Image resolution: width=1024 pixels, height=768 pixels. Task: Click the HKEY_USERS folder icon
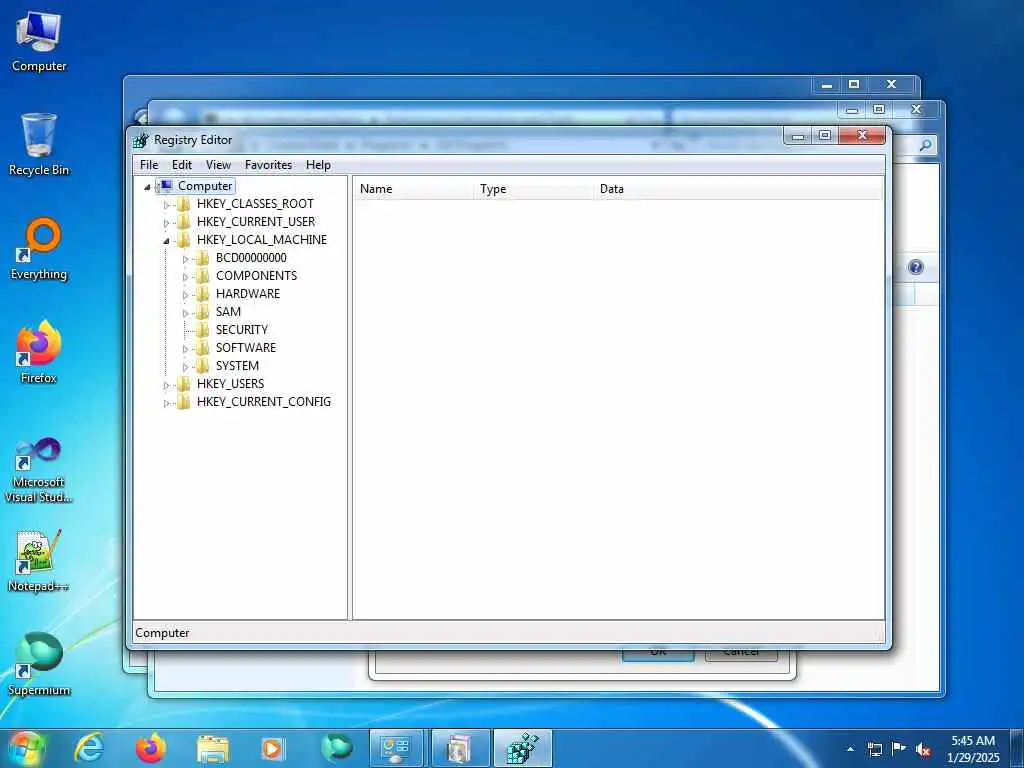click(x=184, y=383)
